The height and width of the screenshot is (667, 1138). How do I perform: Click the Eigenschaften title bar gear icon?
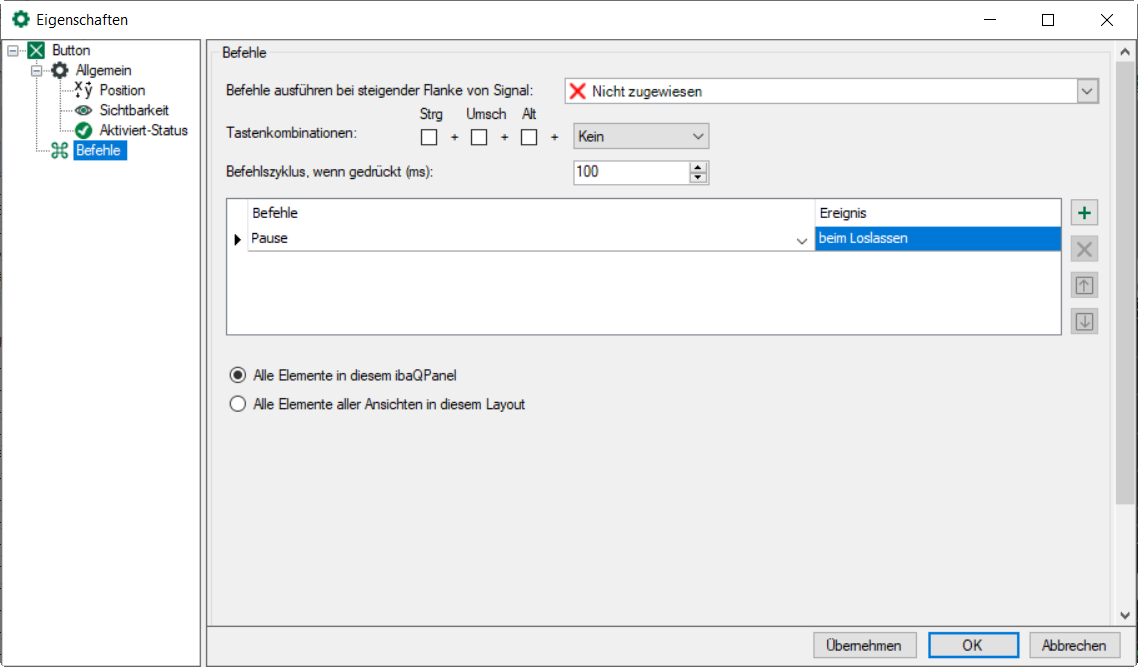click(21, 20)
